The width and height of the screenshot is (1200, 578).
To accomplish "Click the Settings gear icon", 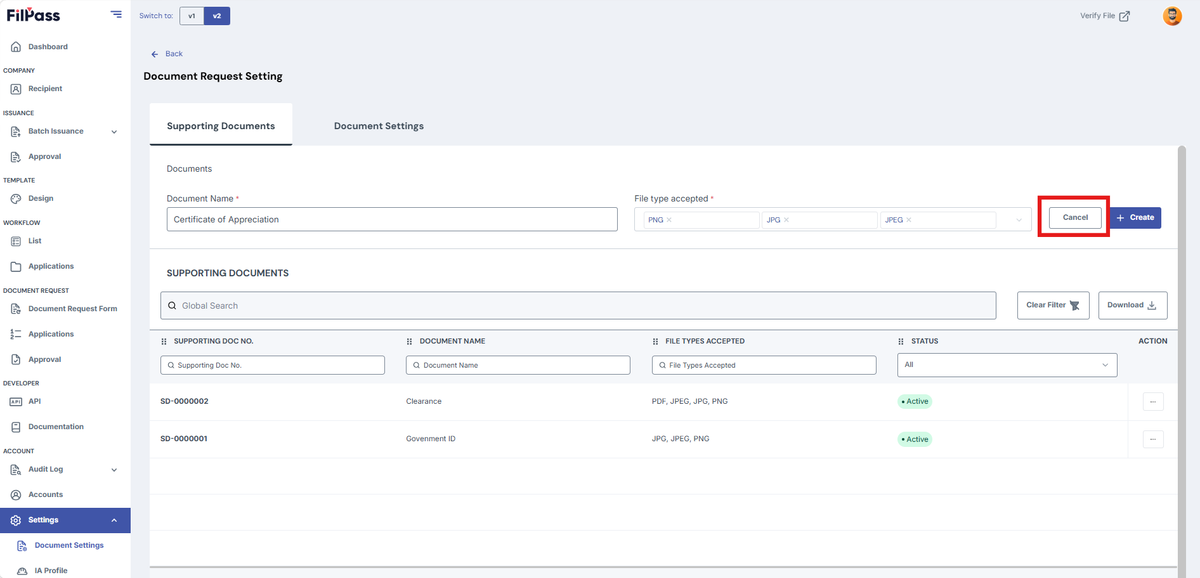I will point(16,520).
